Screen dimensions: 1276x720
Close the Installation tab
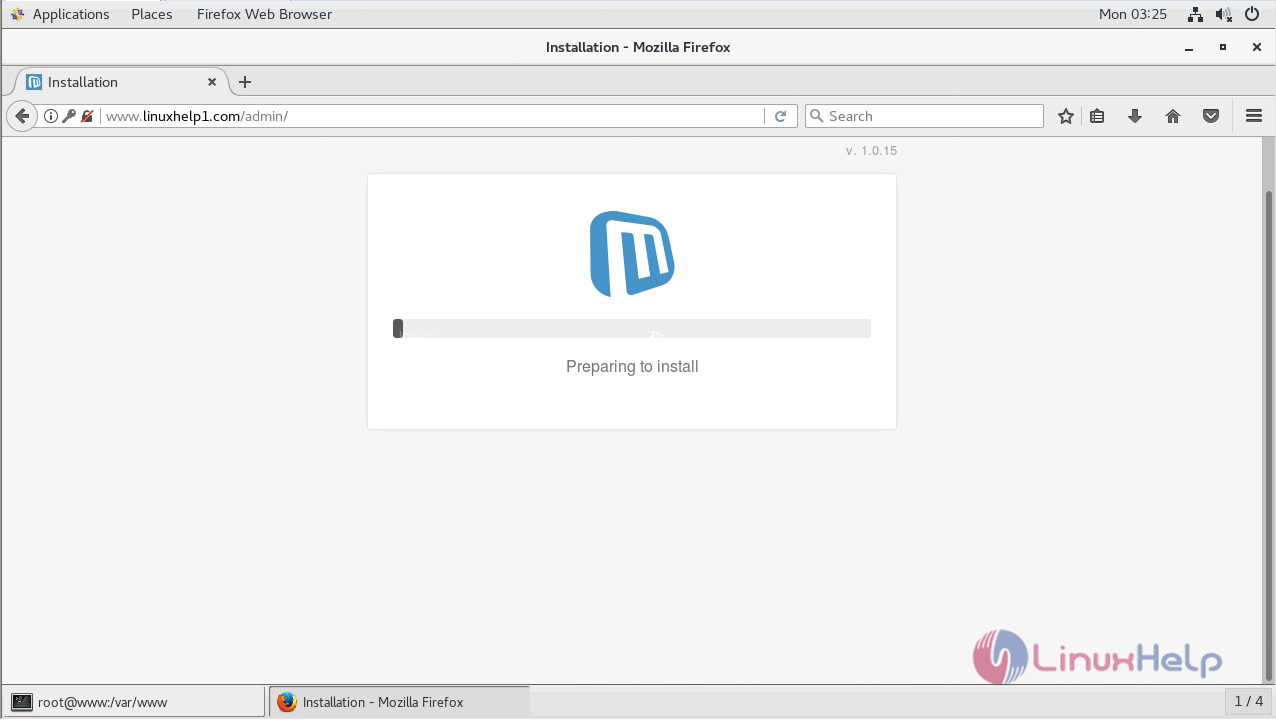pyautogui.click(x=212, y=82)
